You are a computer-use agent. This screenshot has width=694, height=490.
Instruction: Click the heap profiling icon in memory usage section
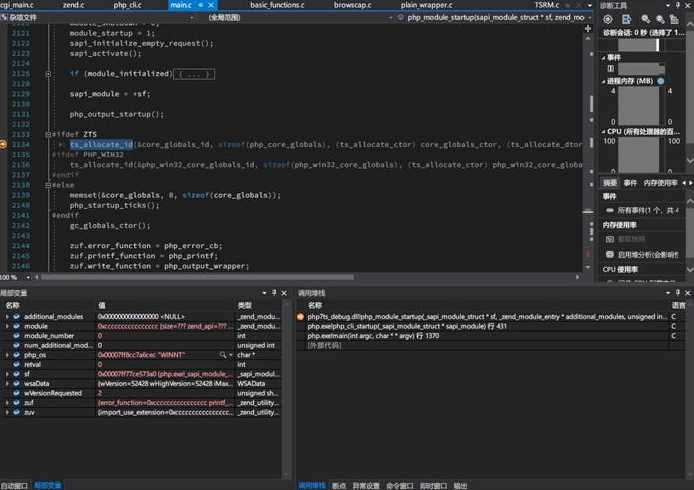[609, 255]
